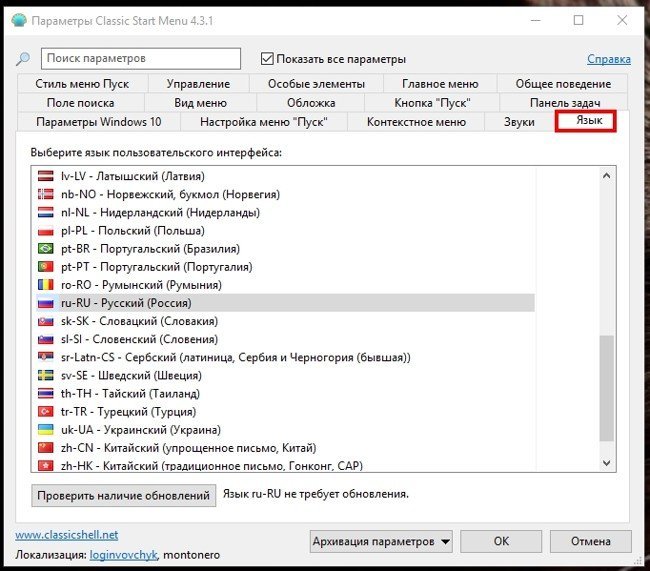Select 'nb-NO - Норвежский, букмол (Норвегия)' language

[285, 194]
